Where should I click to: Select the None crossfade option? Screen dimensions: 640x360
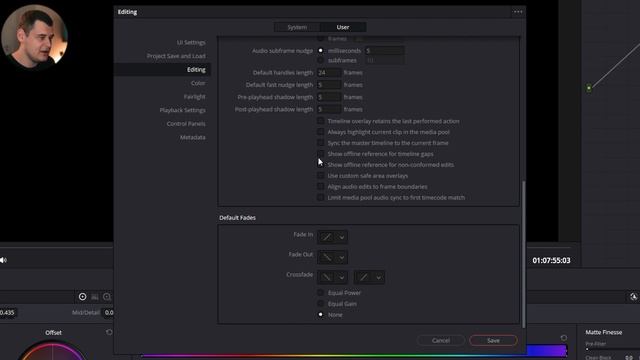[320, 315]
